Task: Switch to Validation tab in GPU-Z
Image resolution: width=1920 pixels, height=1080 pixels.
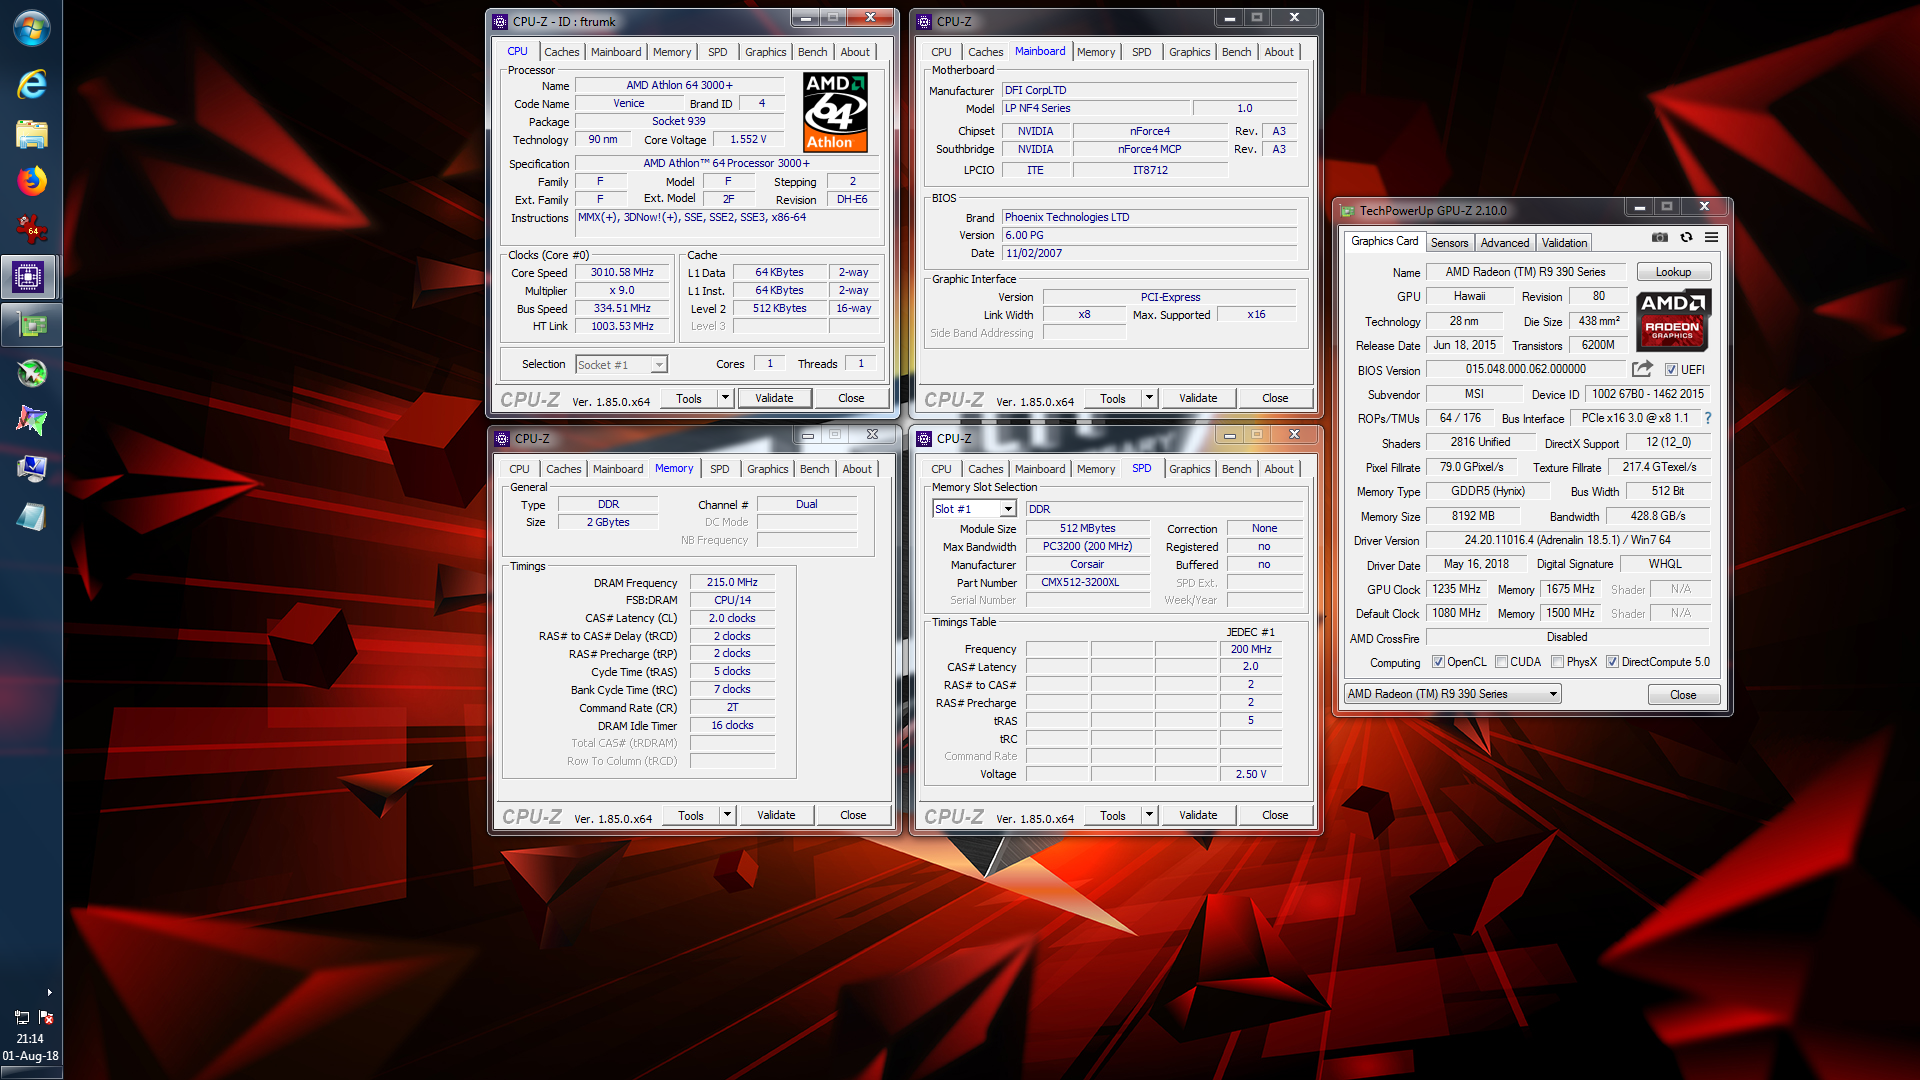Action: click(x=1564, y=243)
